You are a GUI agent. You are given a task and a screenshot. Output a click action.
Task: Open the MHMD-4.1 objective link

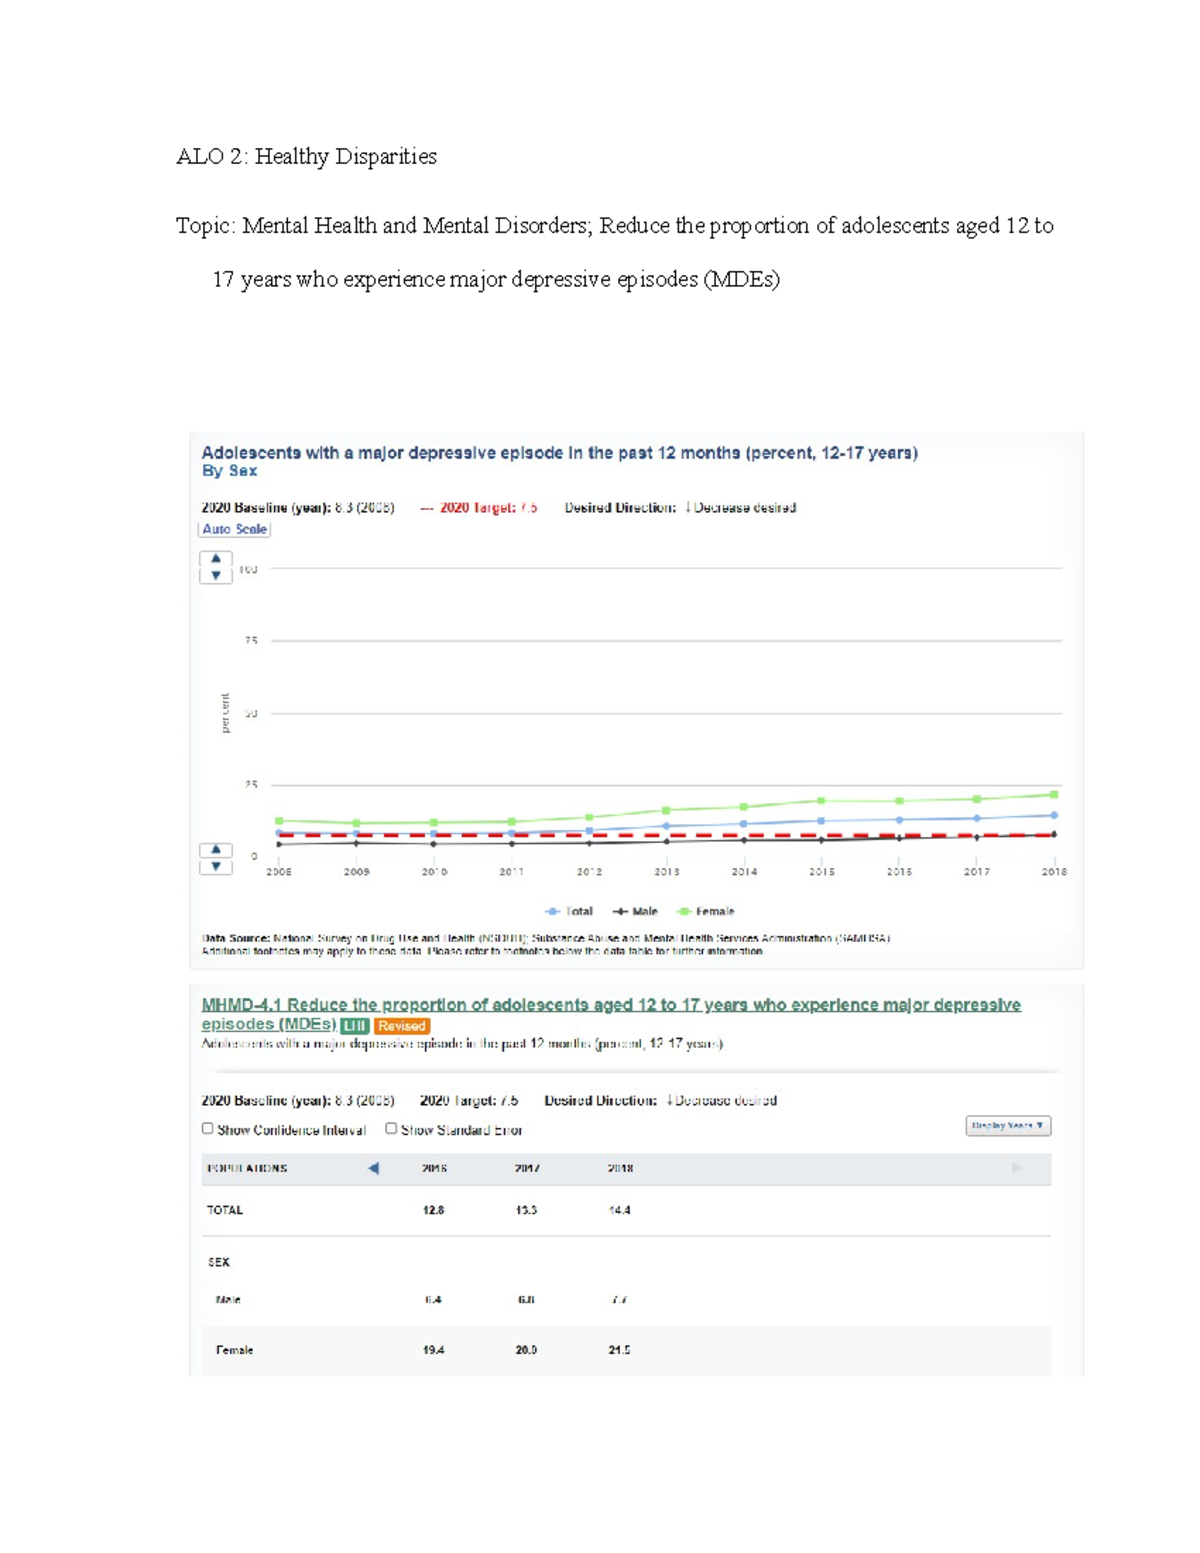(x=610, y=1005)
